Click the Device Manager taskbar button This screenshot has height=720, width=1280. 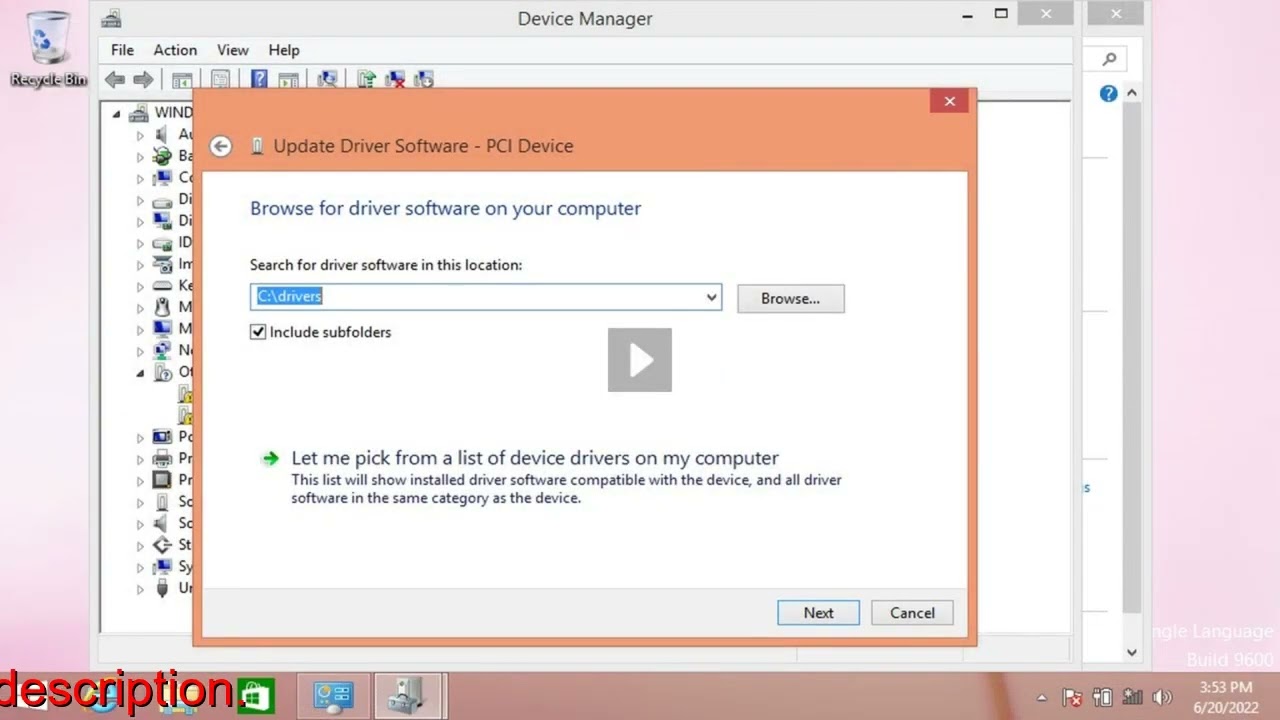coord(408,696)
